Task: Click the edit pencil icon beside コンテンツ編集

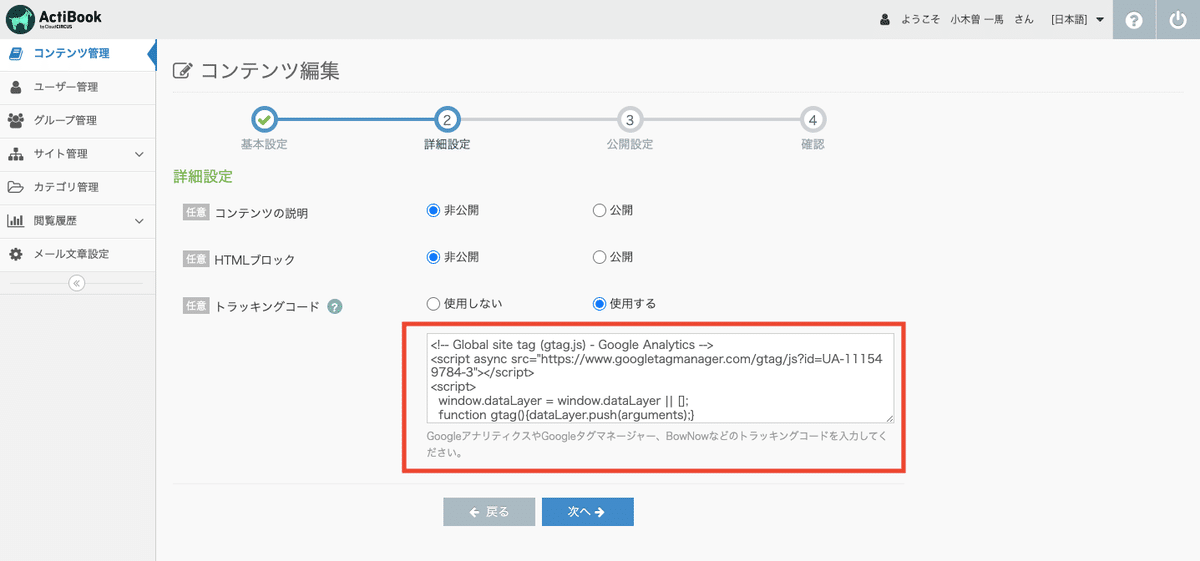Action: click(x=183, y=71)
